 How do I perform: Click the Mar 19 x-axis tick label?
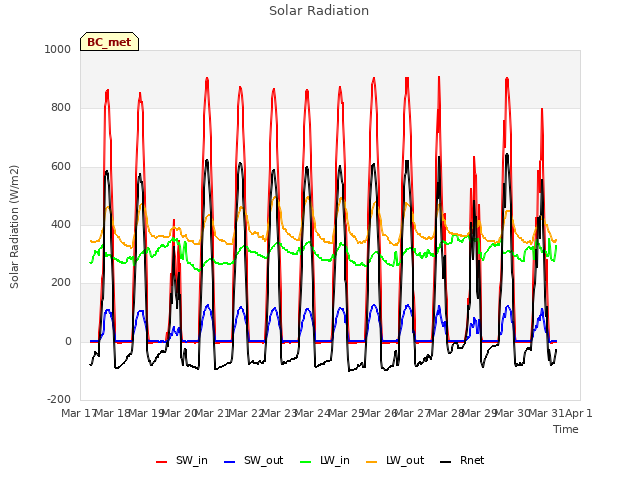point(145,413)
